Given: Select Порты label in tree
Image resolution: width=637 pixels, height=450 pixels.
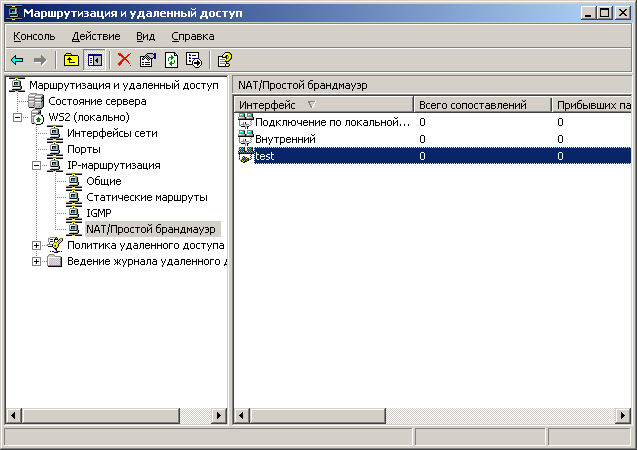Looking at the screenshot, I should point(84,149).
